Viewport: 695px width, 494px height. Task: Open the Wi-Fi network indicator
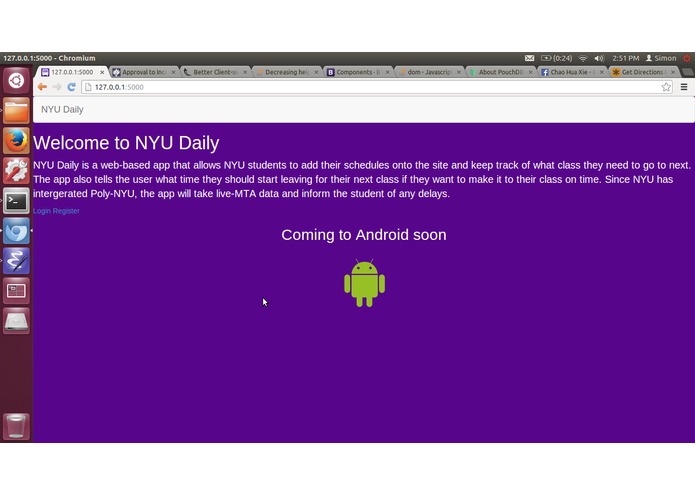coord(583,58)
